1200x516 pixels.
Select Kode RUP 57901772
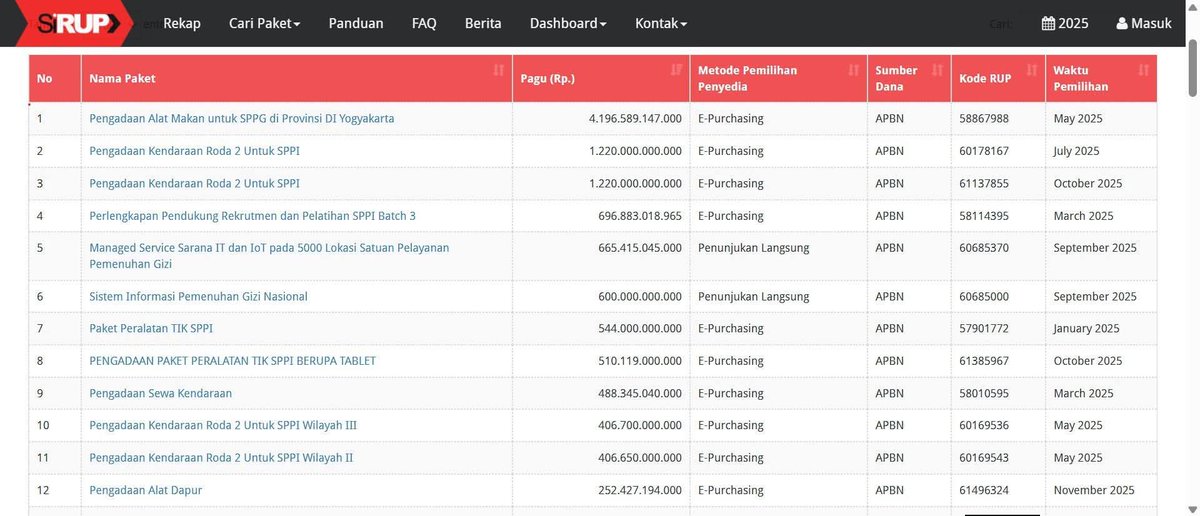984,328
